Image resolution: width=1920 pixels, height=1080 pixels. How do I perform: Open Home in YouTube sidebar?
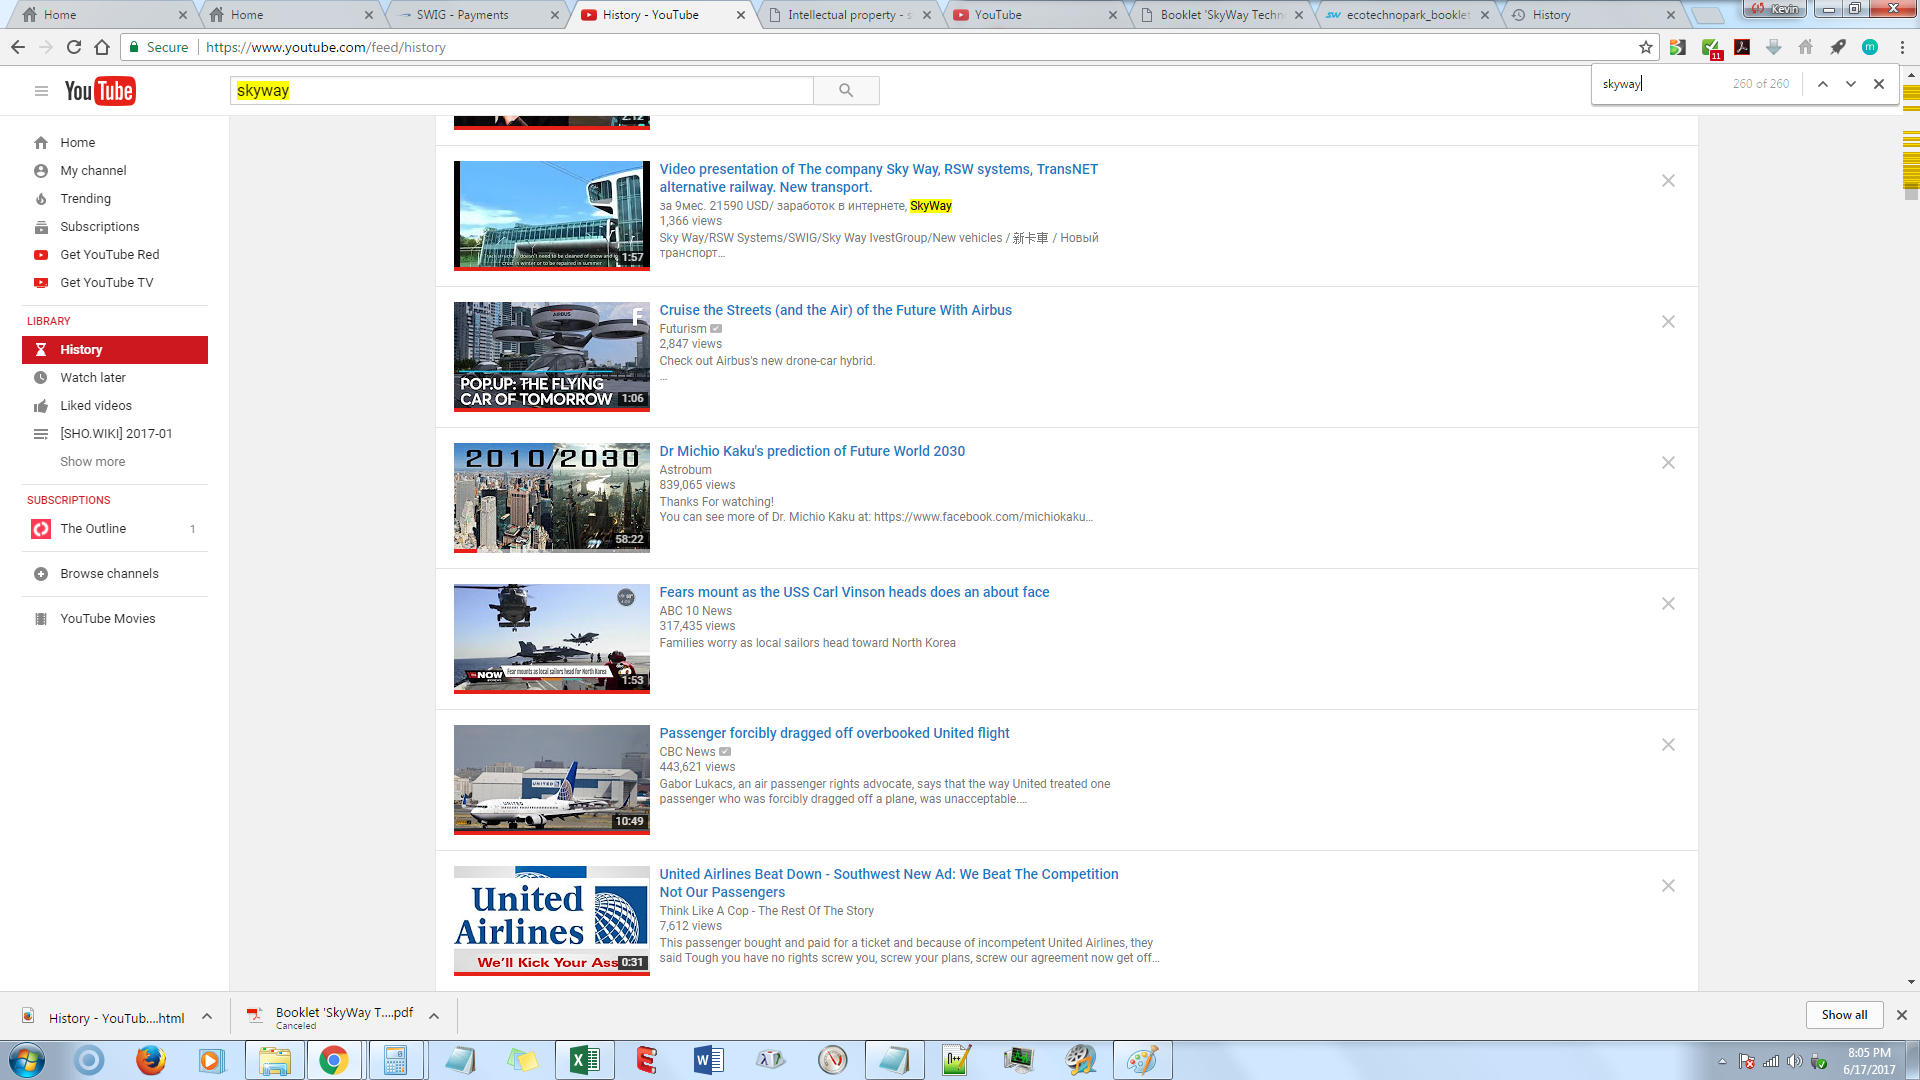115,143
